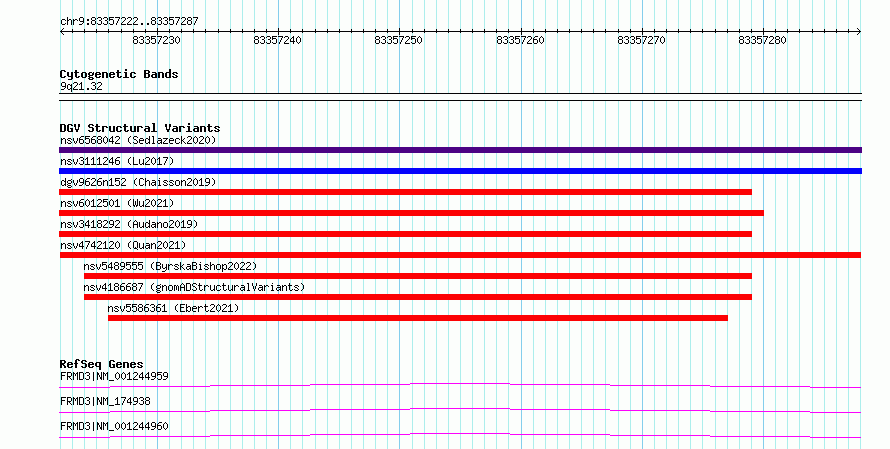The height and width of the screenshot is (449, 890).
Task: Select the red bar under nsv4186687
Action: point(418,297)
